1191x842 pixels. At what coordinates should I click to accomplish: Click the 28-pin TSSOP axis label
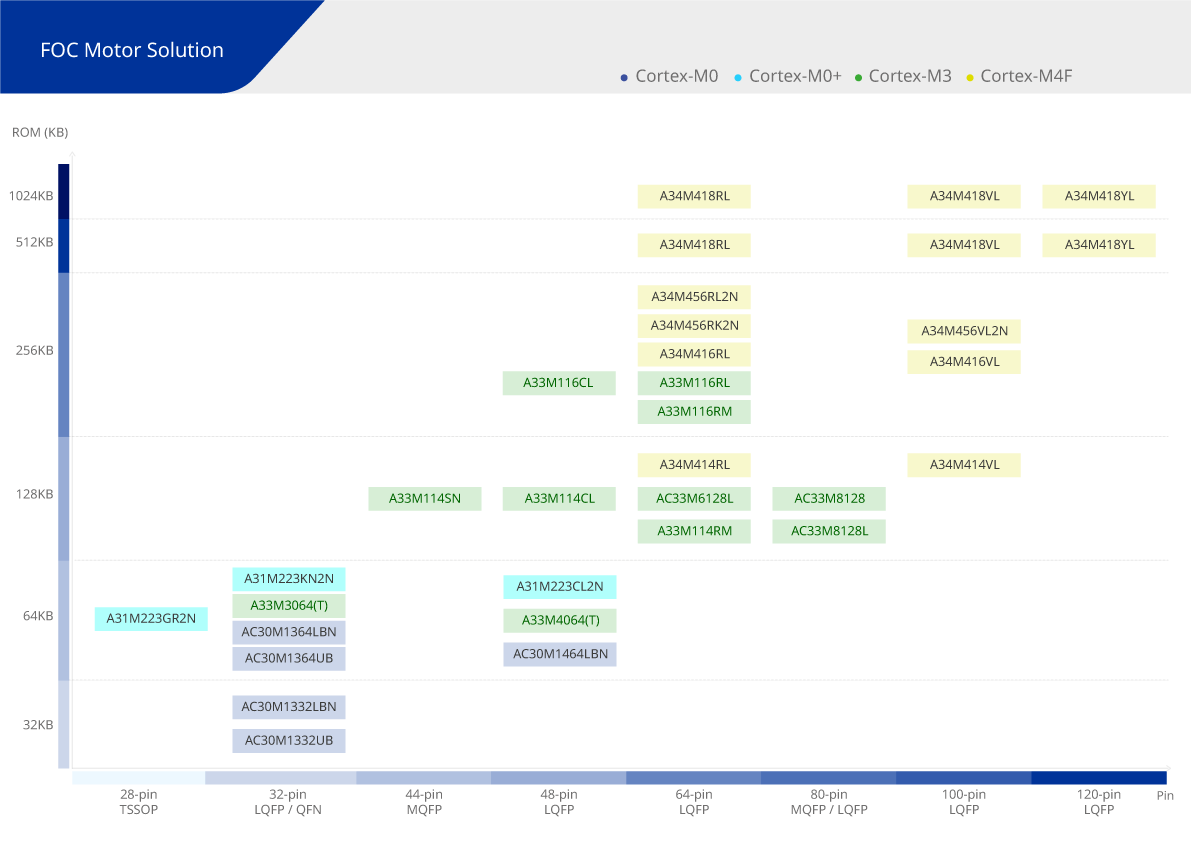coord(139,802)
